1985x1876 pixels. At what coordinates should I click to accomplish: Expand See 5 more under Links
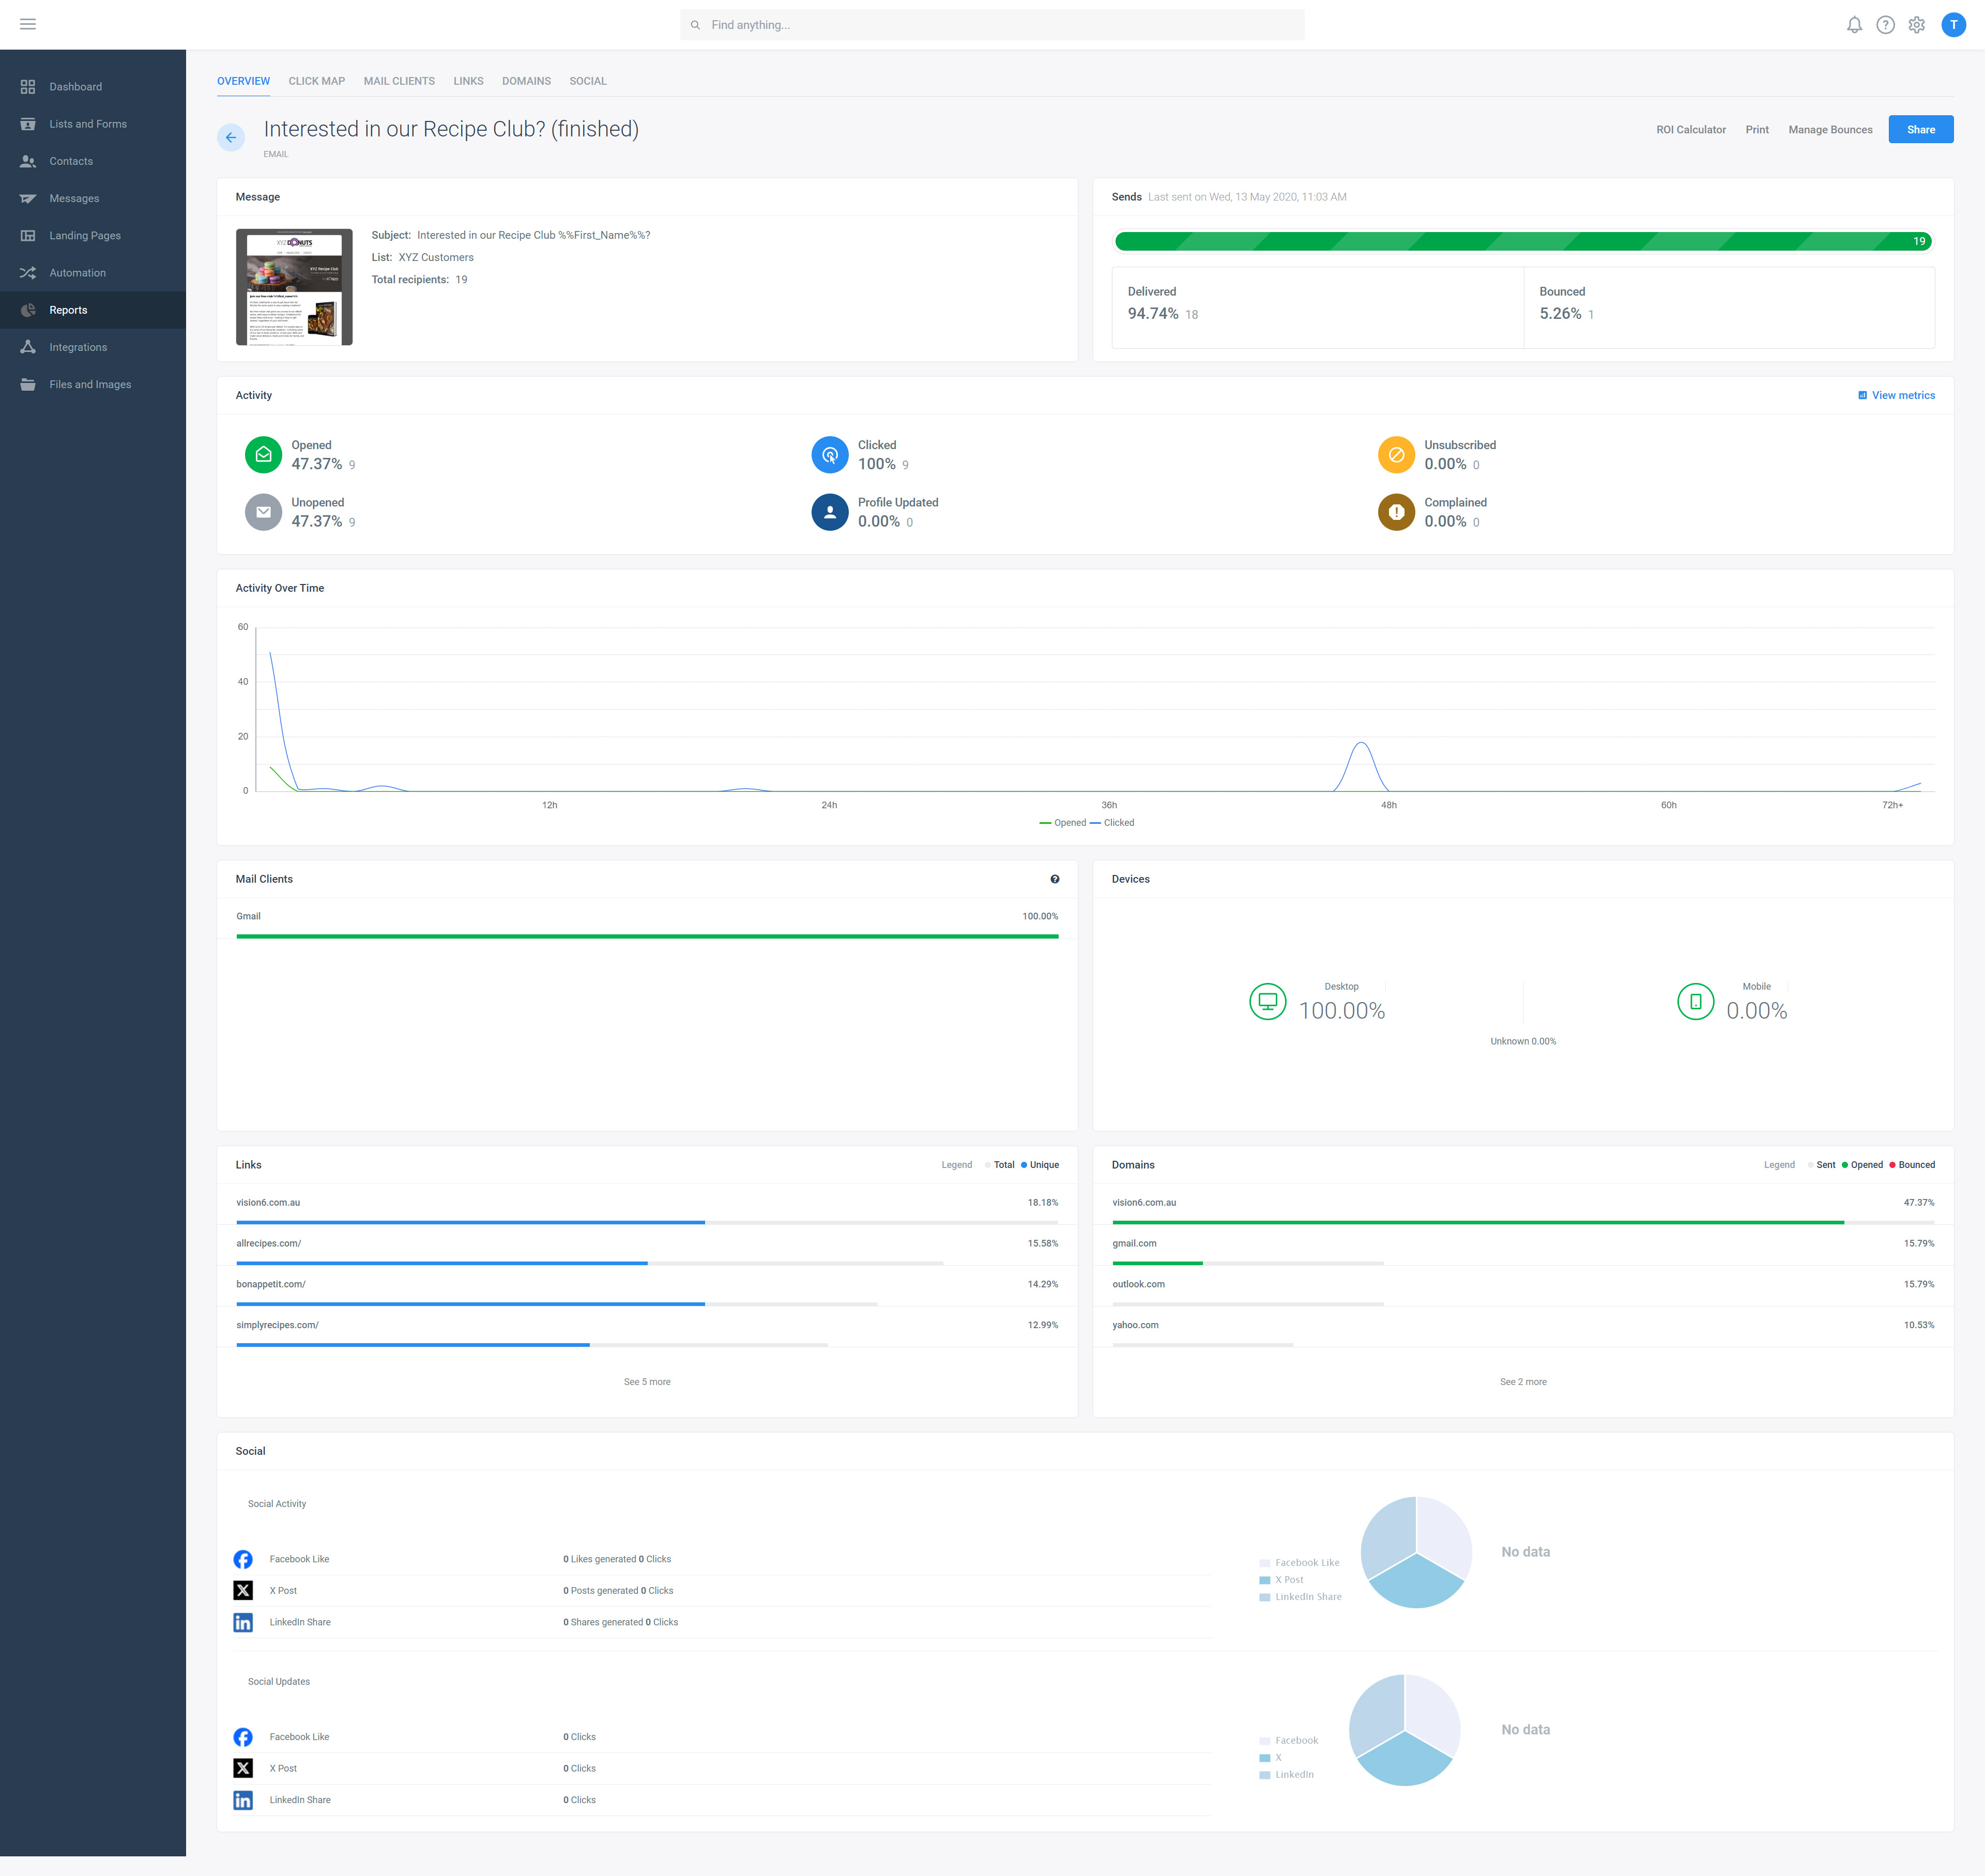coord(647,1381)
